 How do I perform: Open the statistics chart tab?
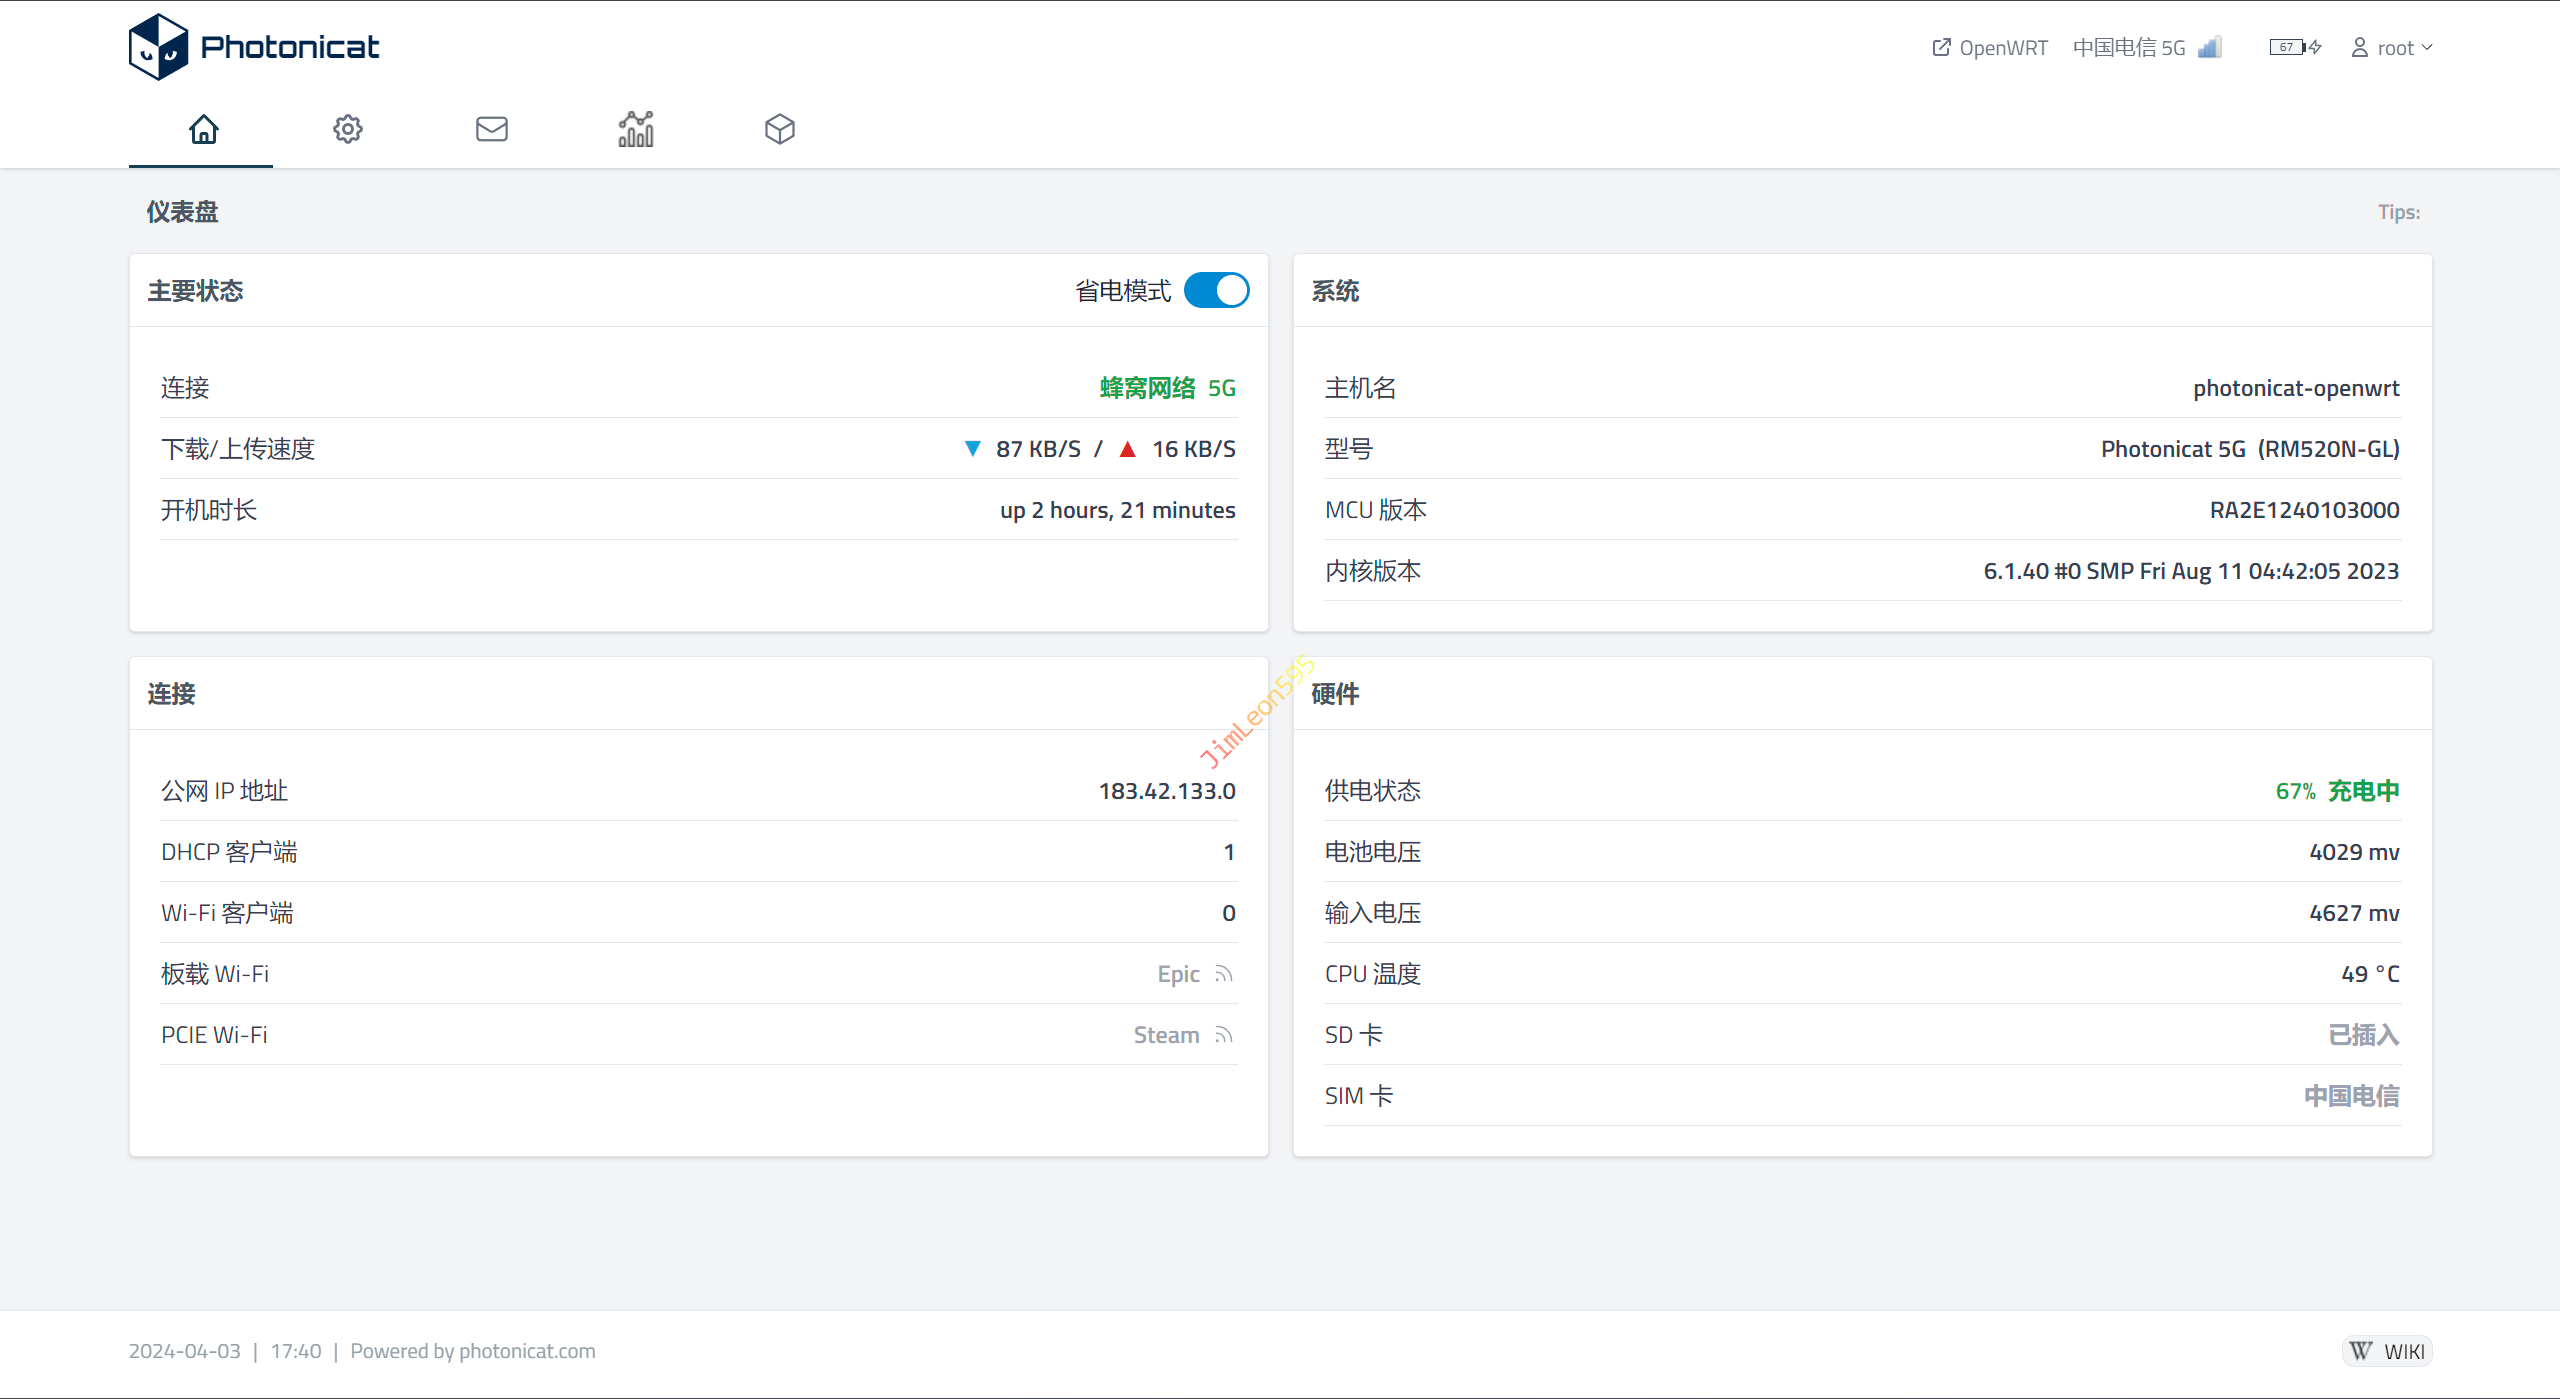coord(636,129)
